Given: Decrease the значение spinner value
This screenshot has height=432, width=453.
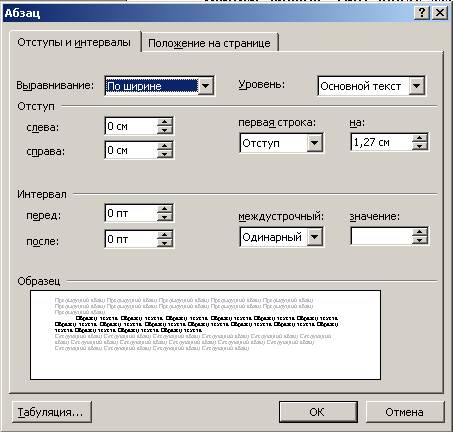Looking at the screenshot, I should click(x=420, y=240).
